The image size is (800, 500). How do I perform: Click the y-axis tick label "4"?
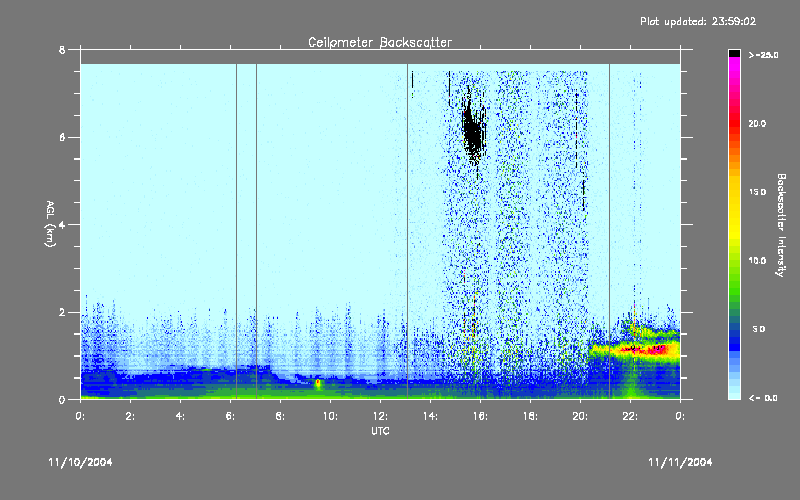(x=62, y=224)
